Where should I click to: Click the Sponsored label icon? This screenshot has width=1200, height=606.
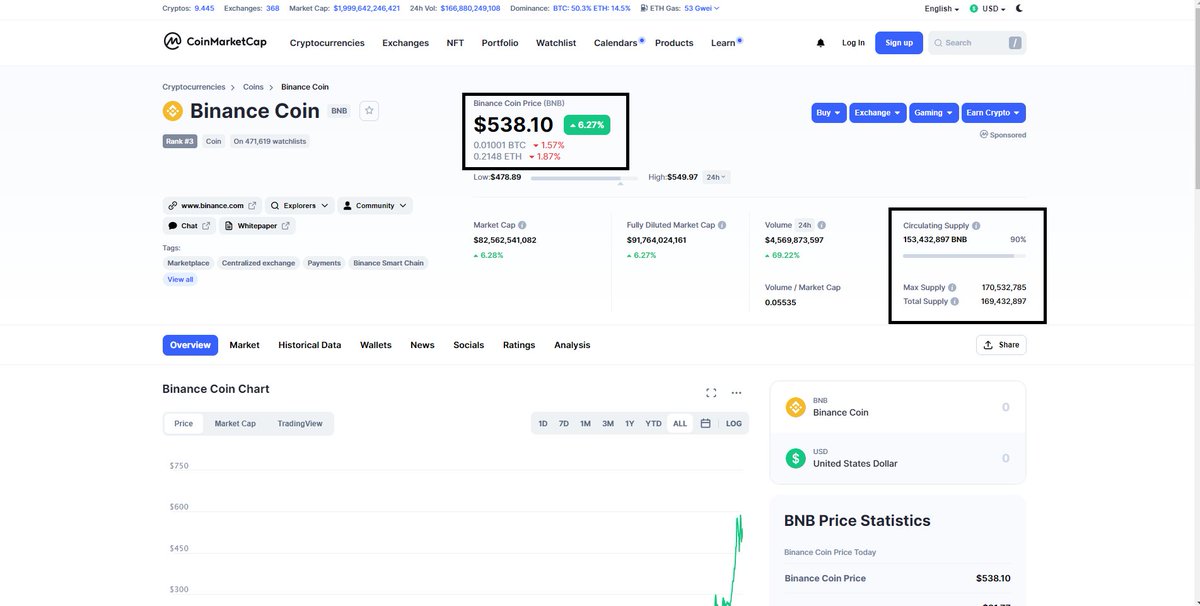coord(984,134)
